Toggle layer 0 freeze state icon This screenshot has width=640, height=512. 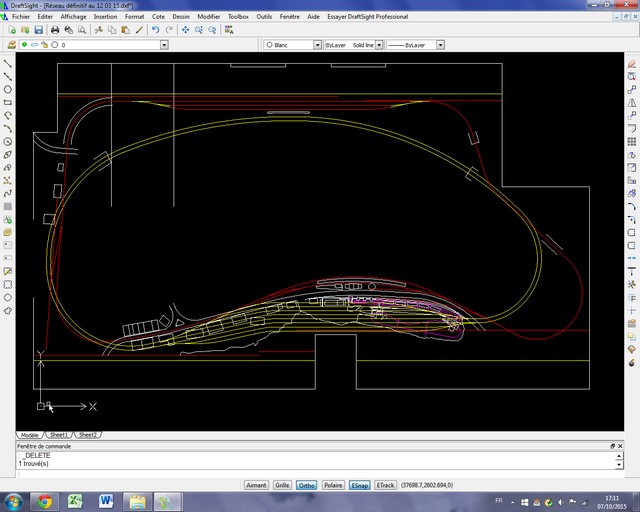(34, 45)
